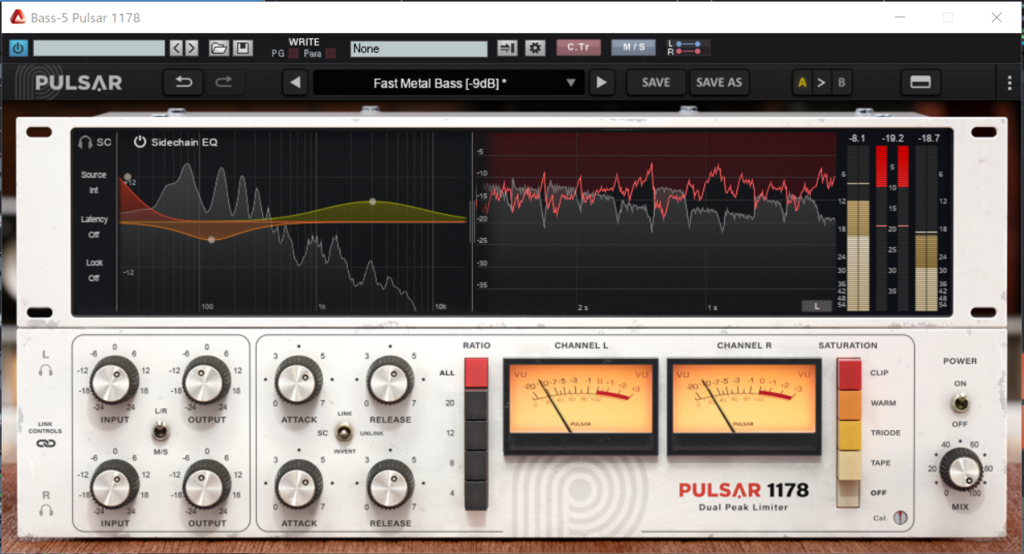Select ratio 20 button
This screenshot has height=554, width=1024.
476,404
